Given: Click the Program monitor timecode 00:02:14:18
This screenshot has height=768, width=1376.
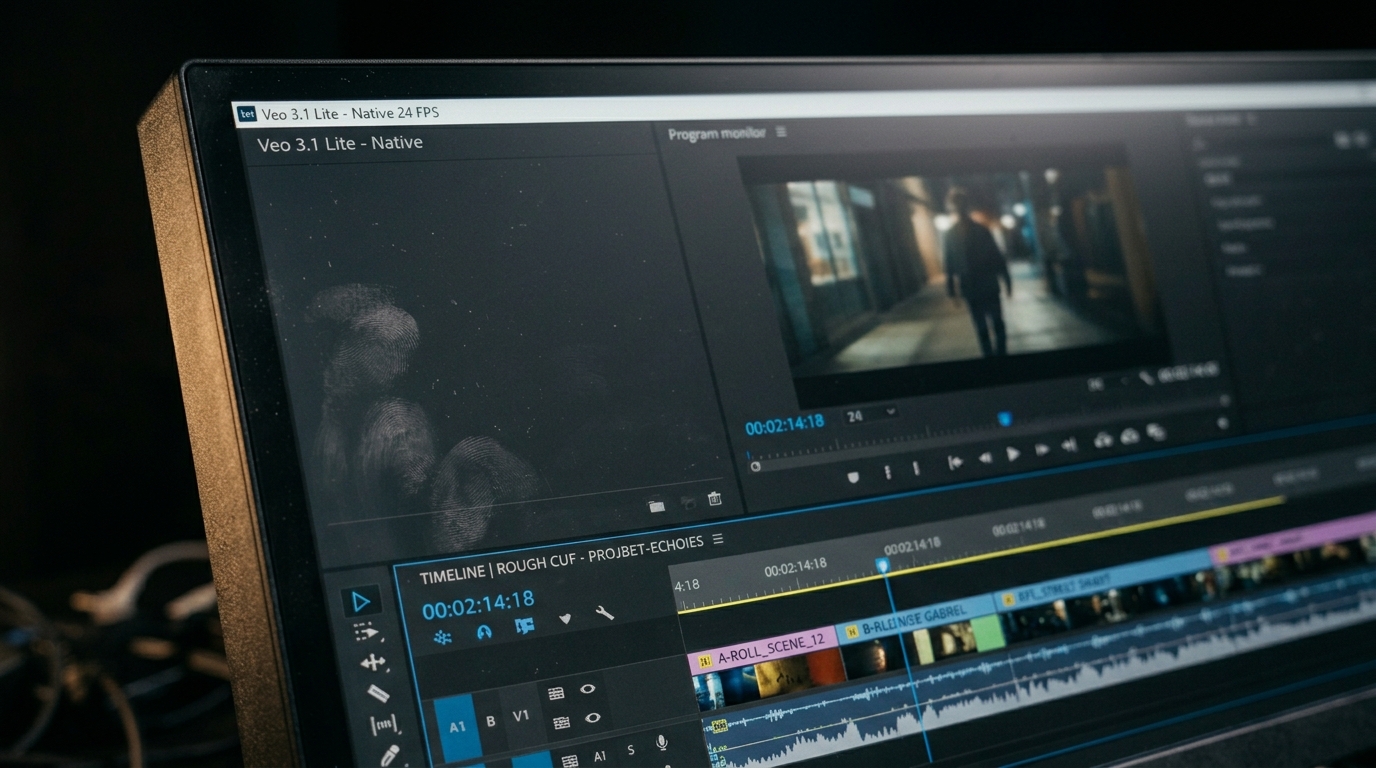Looking at the screenshot, I should tap(785, 424).
